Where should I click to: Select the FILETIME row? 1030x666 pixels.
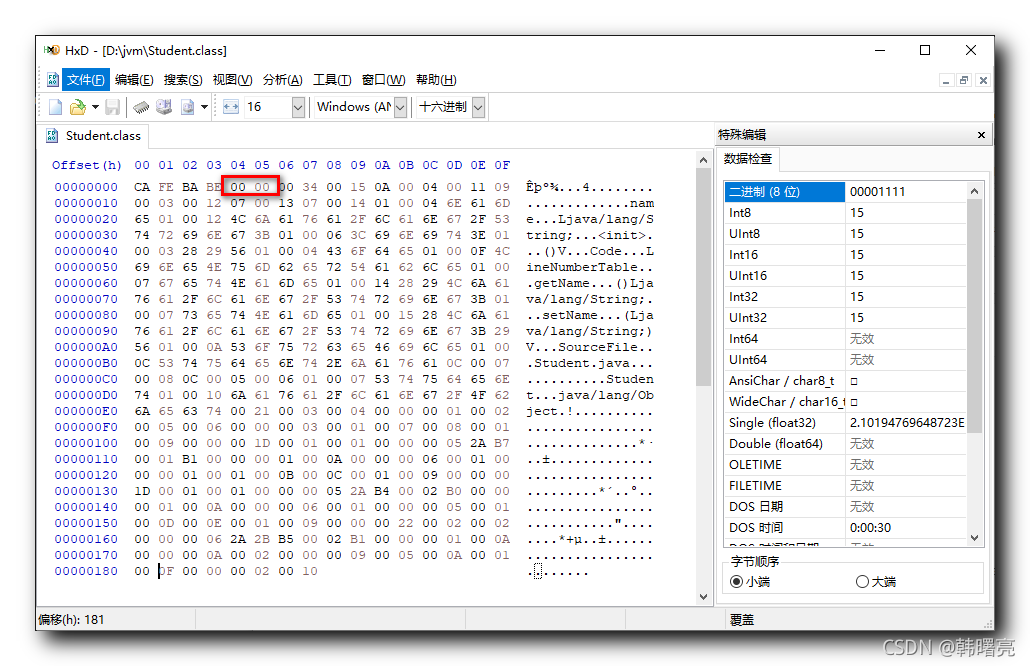tap(847, 486)
